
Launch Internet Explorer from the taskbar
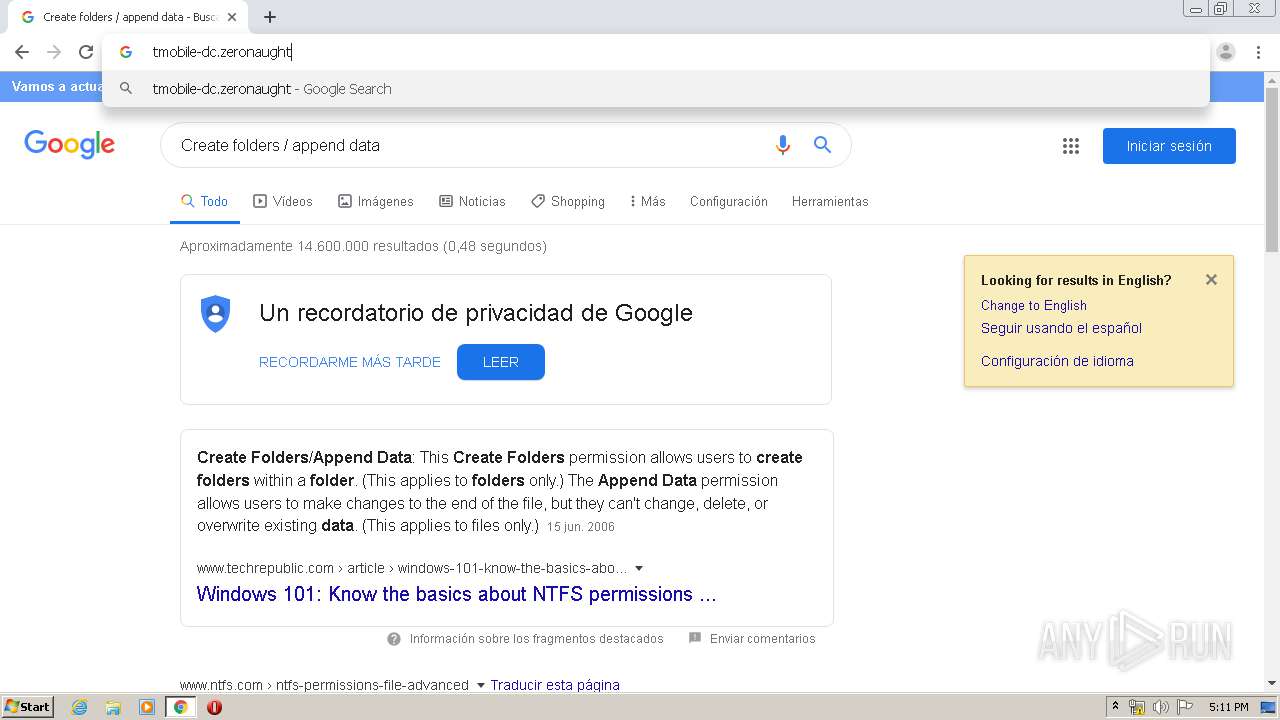tap(80, 707)
